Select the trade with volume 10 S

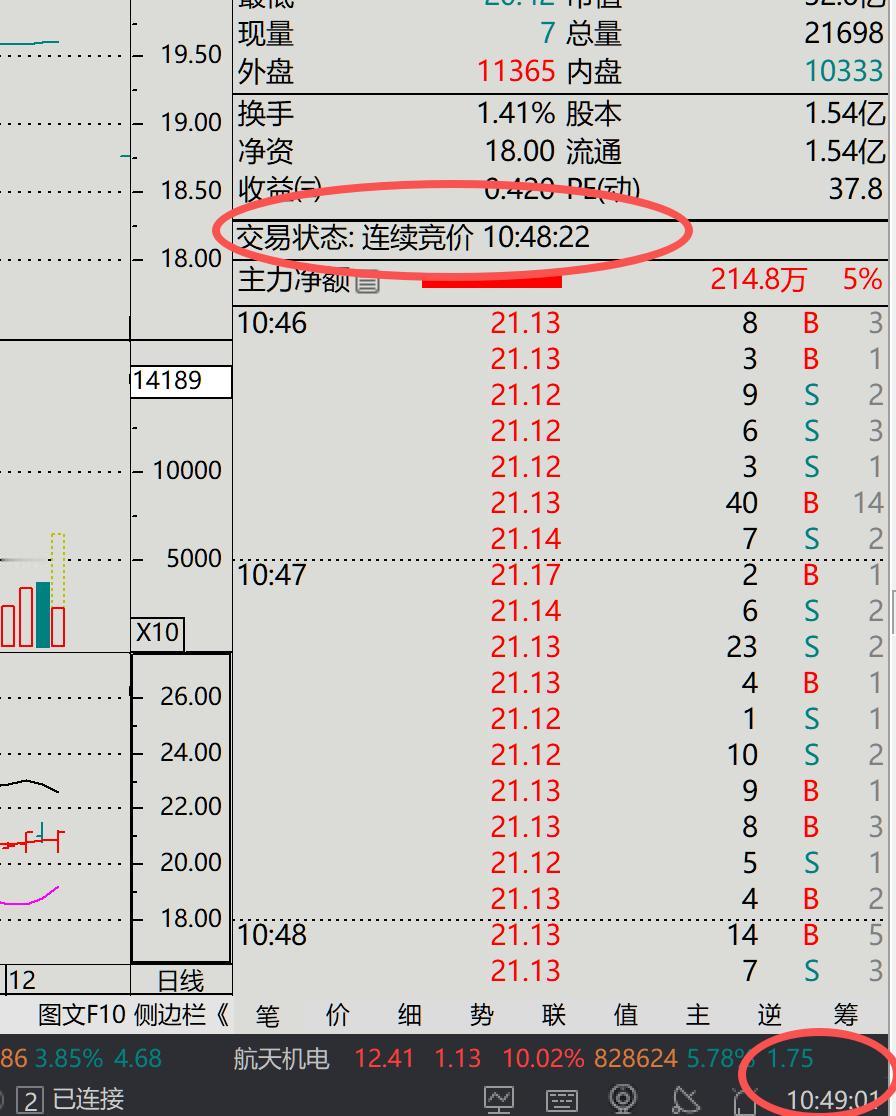tap(560, 755)
